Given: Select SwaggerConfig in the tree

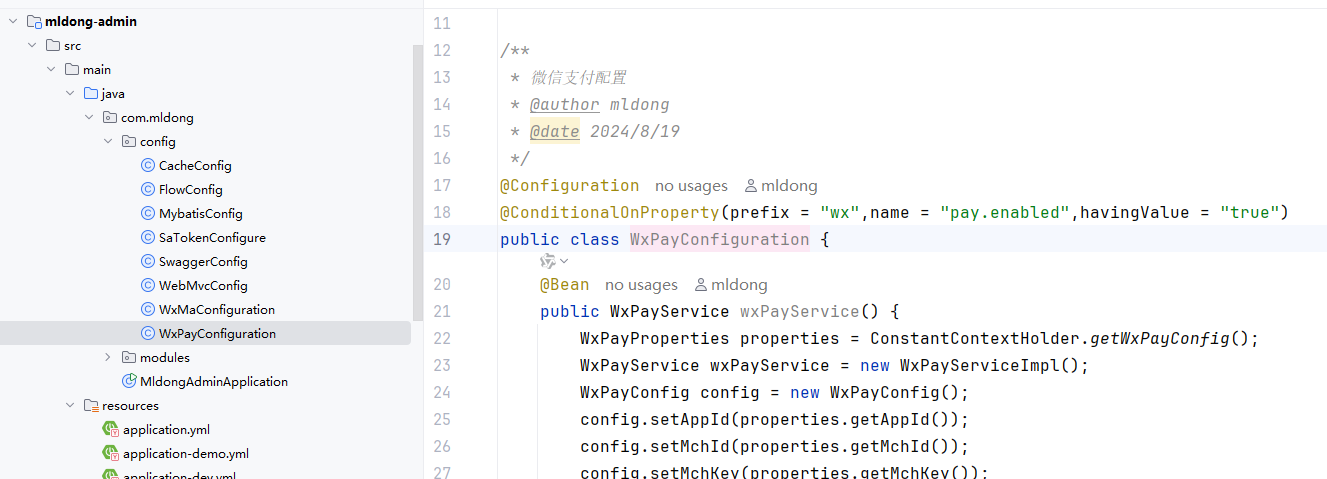Looking at the screenshot, I should pyautogui.click(x=203, y=262).
